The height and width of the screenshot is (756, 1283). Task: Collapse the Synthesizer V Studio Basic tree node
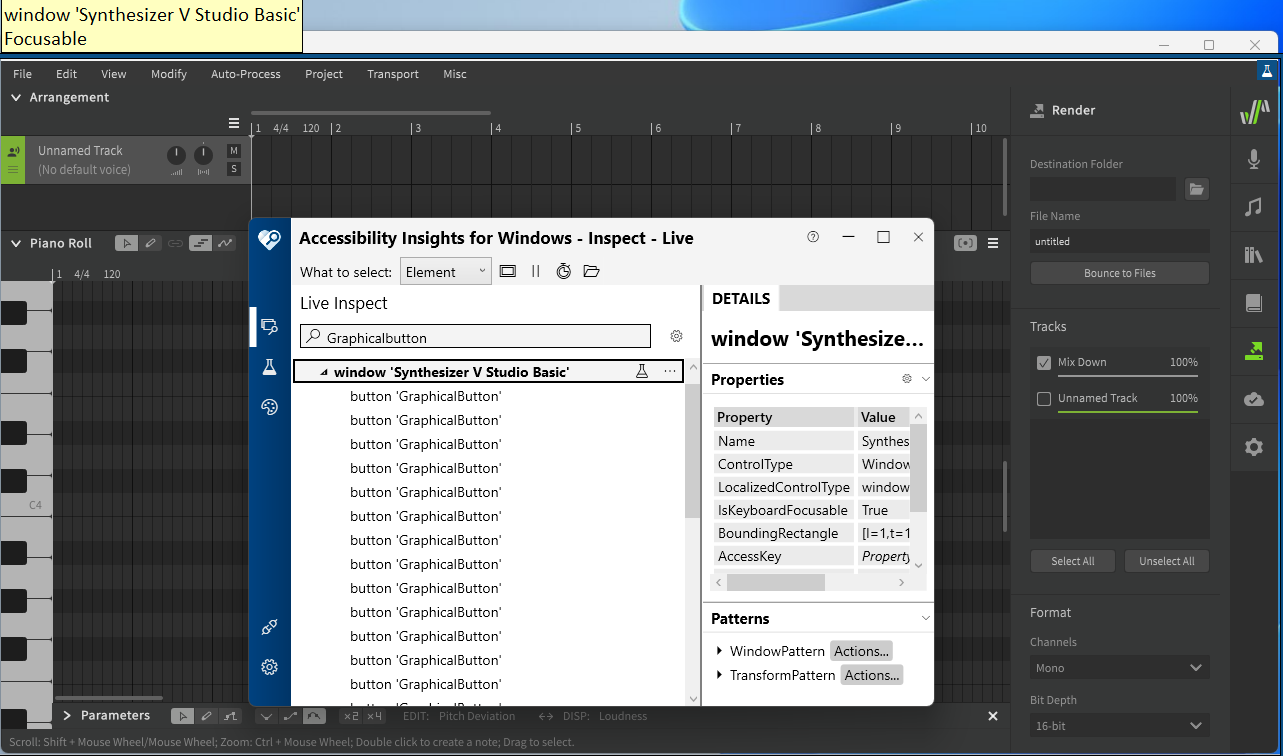point(323,372)
